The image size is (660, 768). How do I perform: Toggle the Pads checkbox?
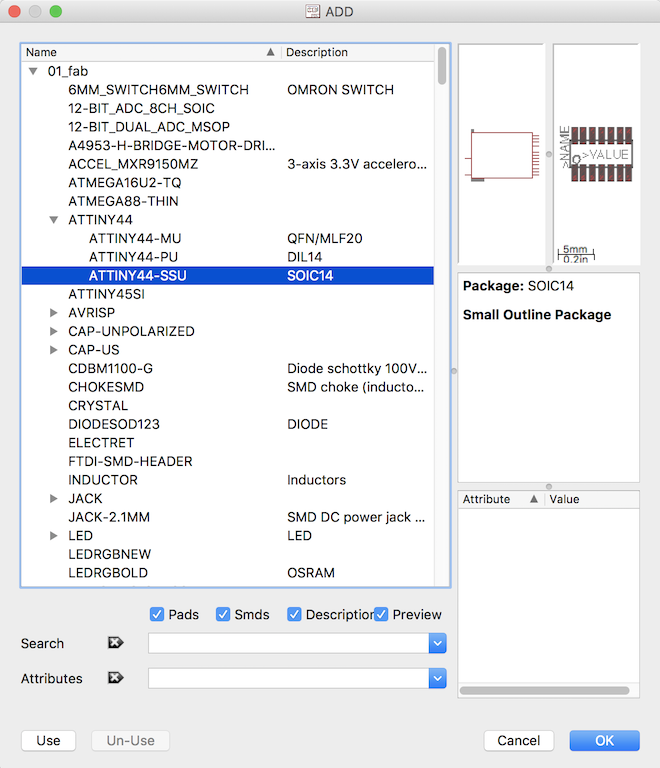[x=157, y=614]
